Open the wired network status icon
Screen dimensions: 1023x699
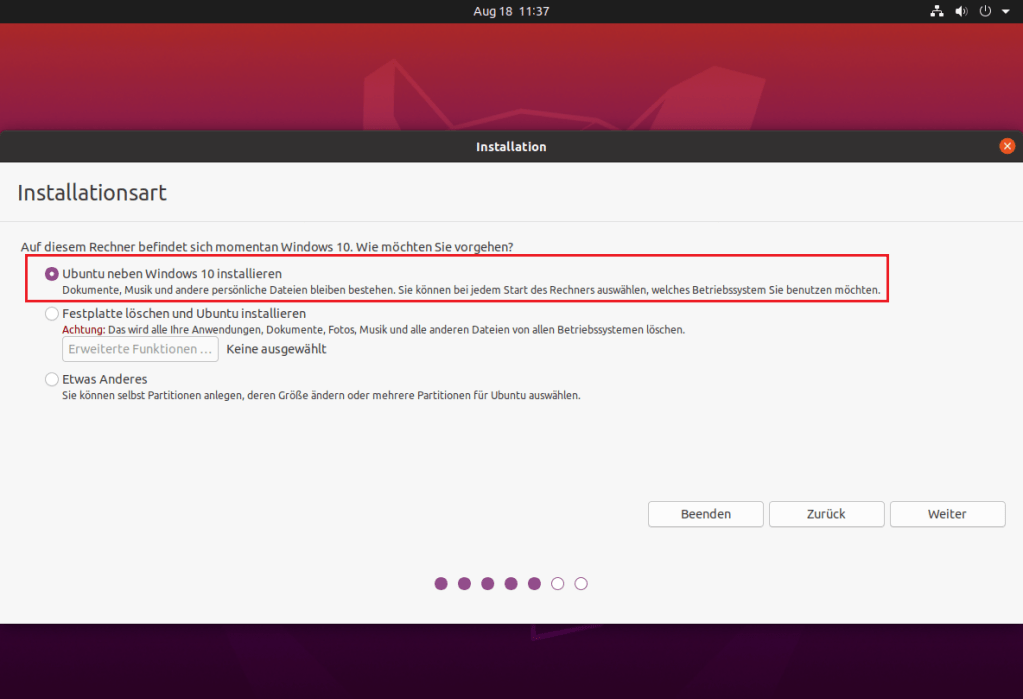click(x=936, y=11)
